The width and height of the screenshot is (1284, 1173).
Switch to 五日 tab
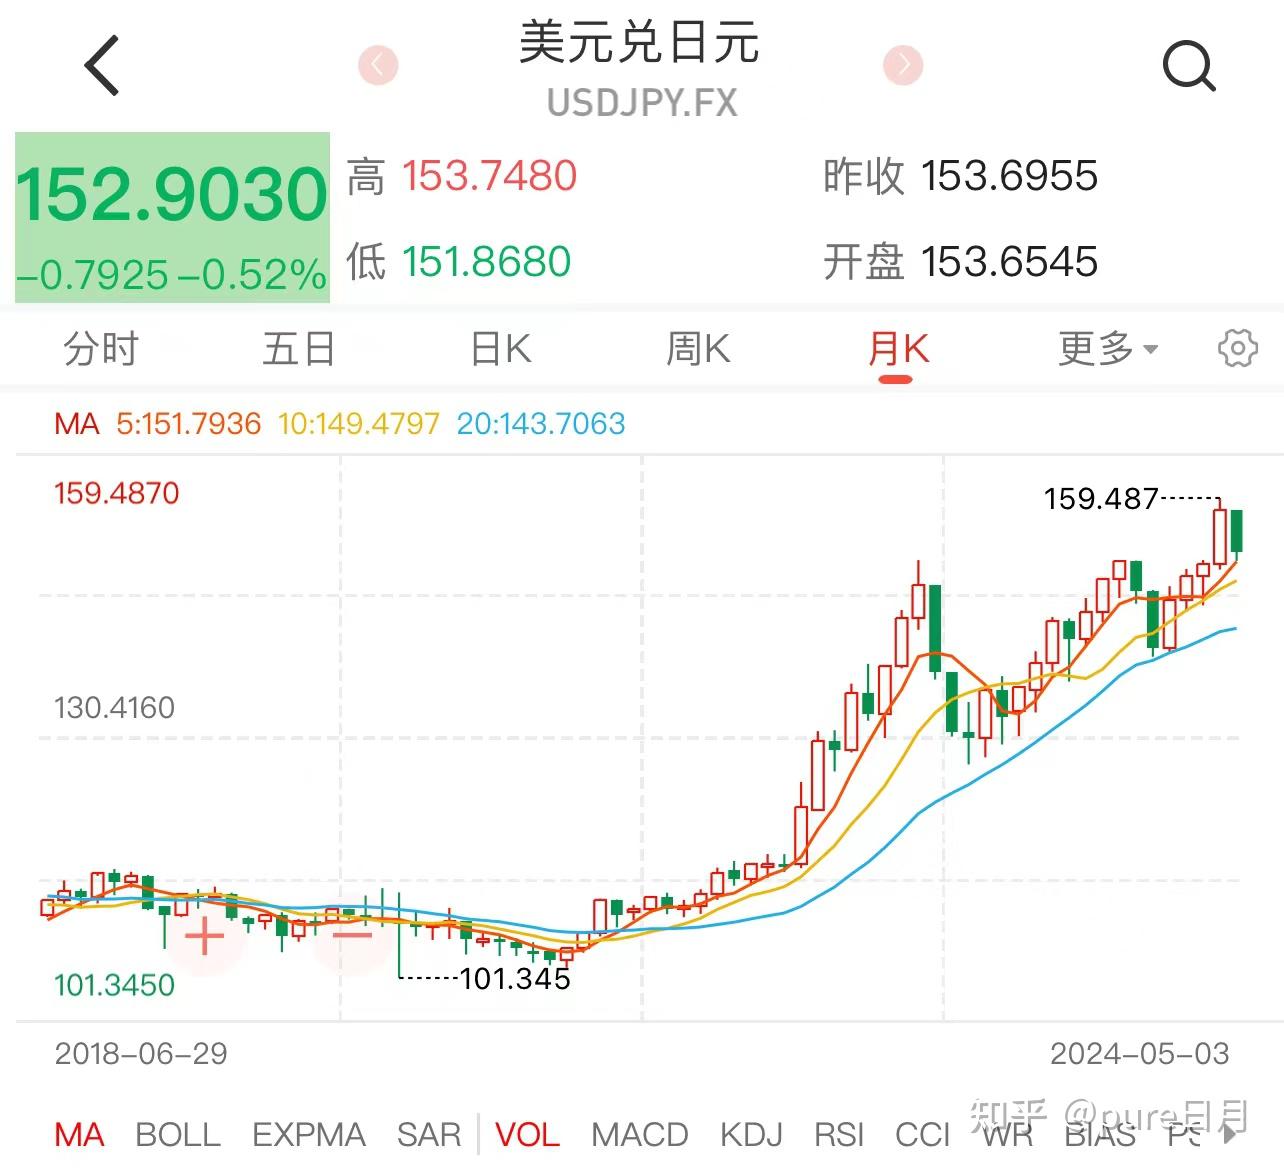(x=298, y=349)
